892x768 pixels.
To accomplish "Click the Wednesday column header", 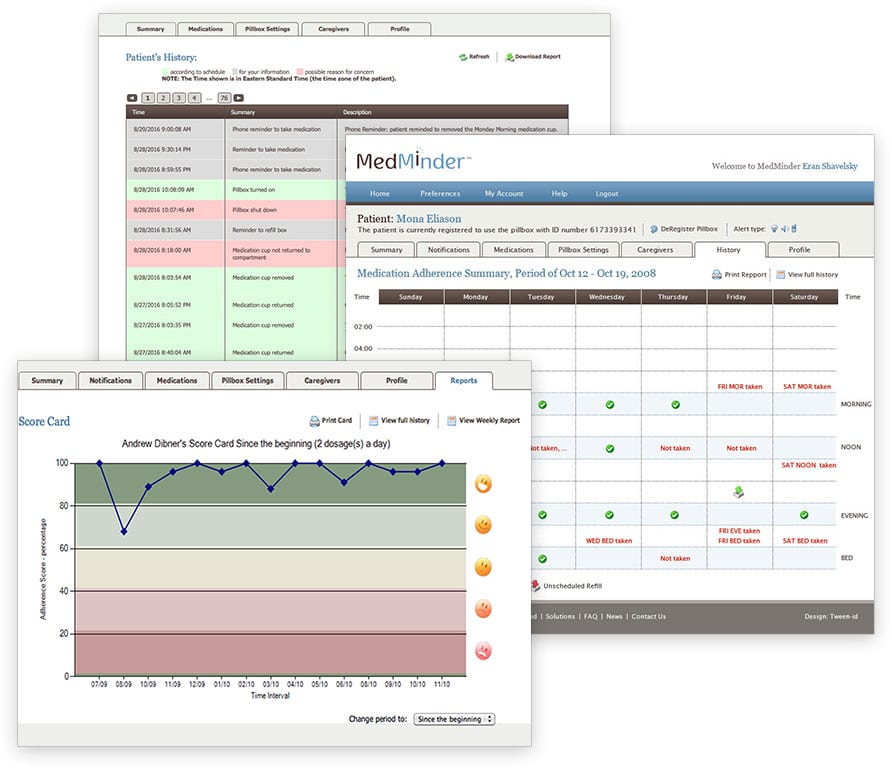I will tap(608, 297).
